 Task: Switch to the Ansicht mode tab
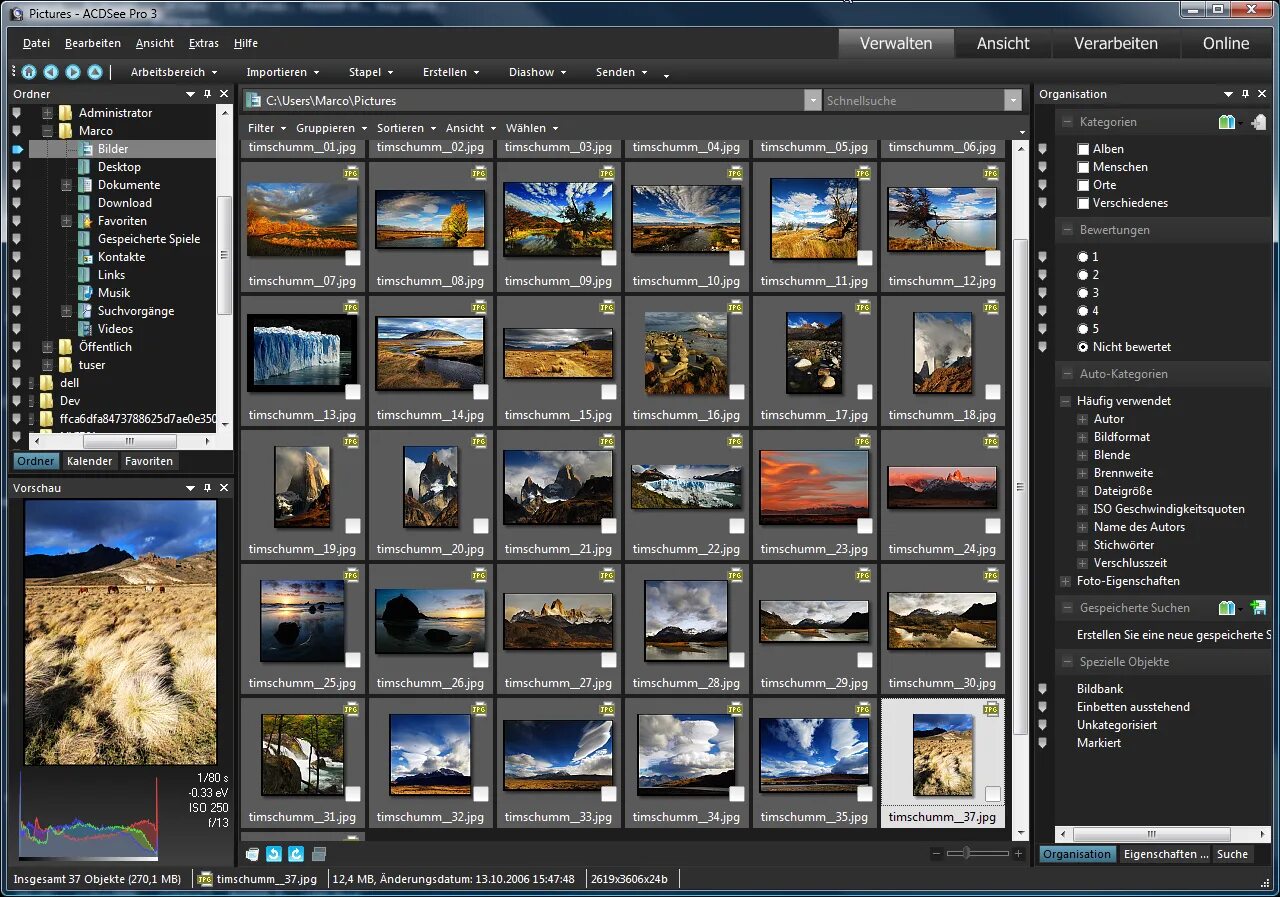click(1003, 43)
